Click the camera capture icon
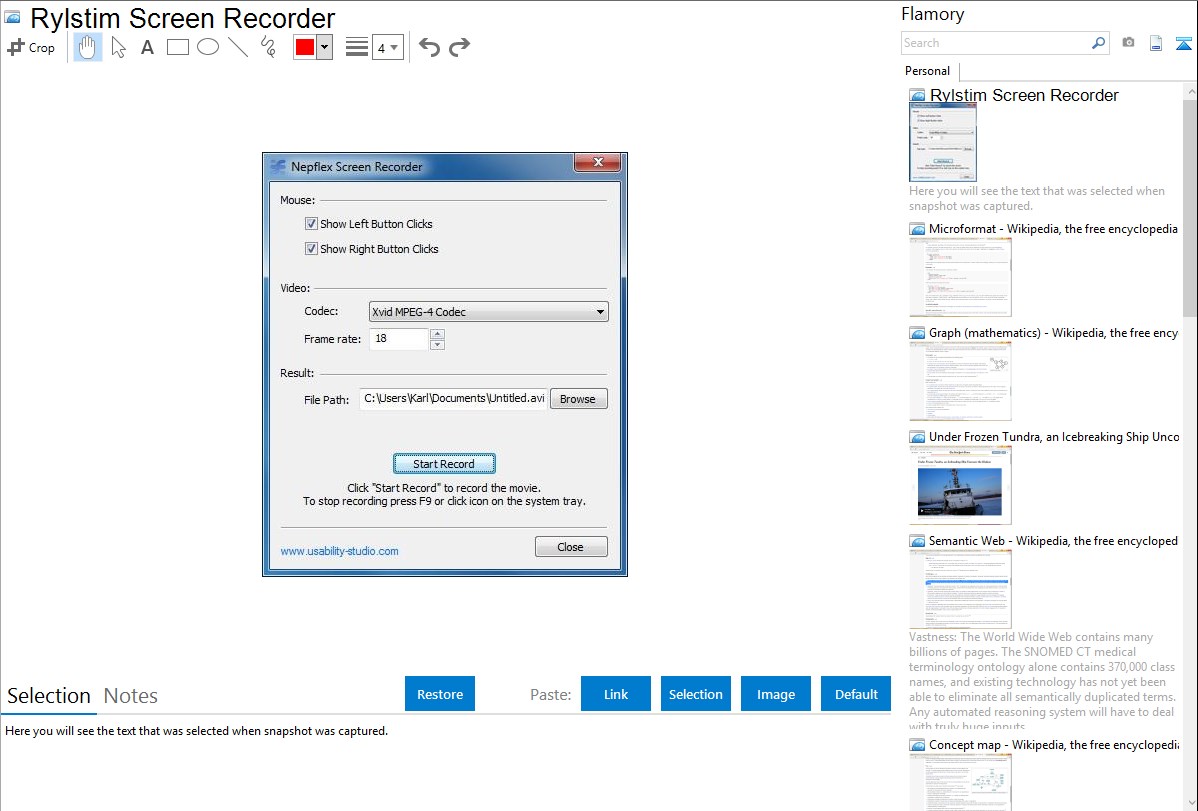The width and height of the screenshot is (1198, 811). [1128, 43]
